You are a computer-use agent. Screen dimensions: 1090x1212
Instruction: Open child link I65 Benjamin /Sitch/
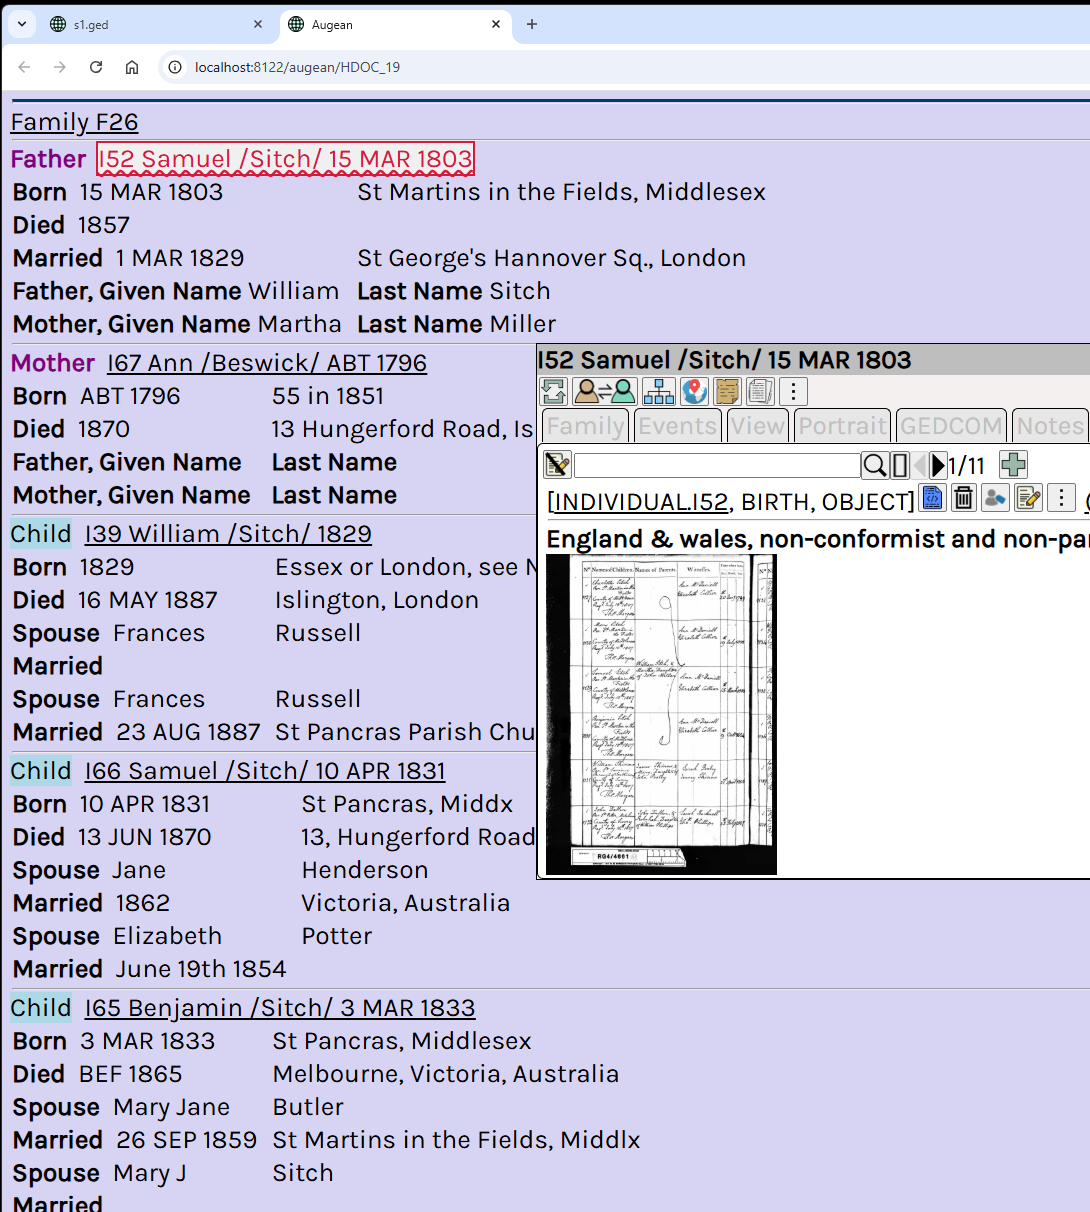click(280, 1008)
